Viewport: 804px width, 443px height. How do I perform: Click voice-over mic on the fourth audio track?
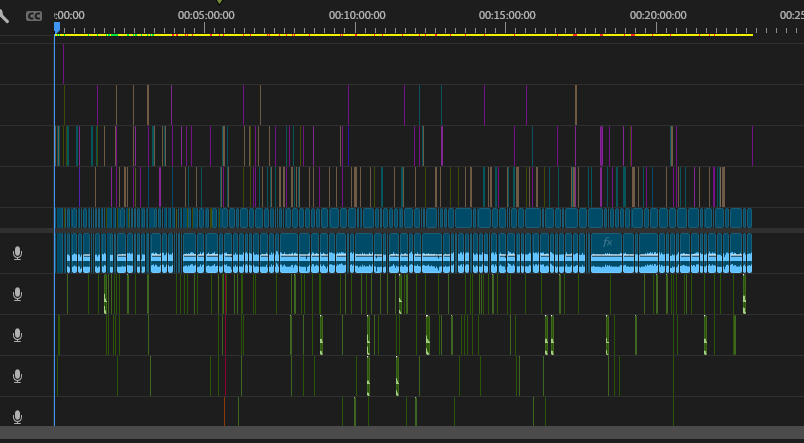click(17, 376)
